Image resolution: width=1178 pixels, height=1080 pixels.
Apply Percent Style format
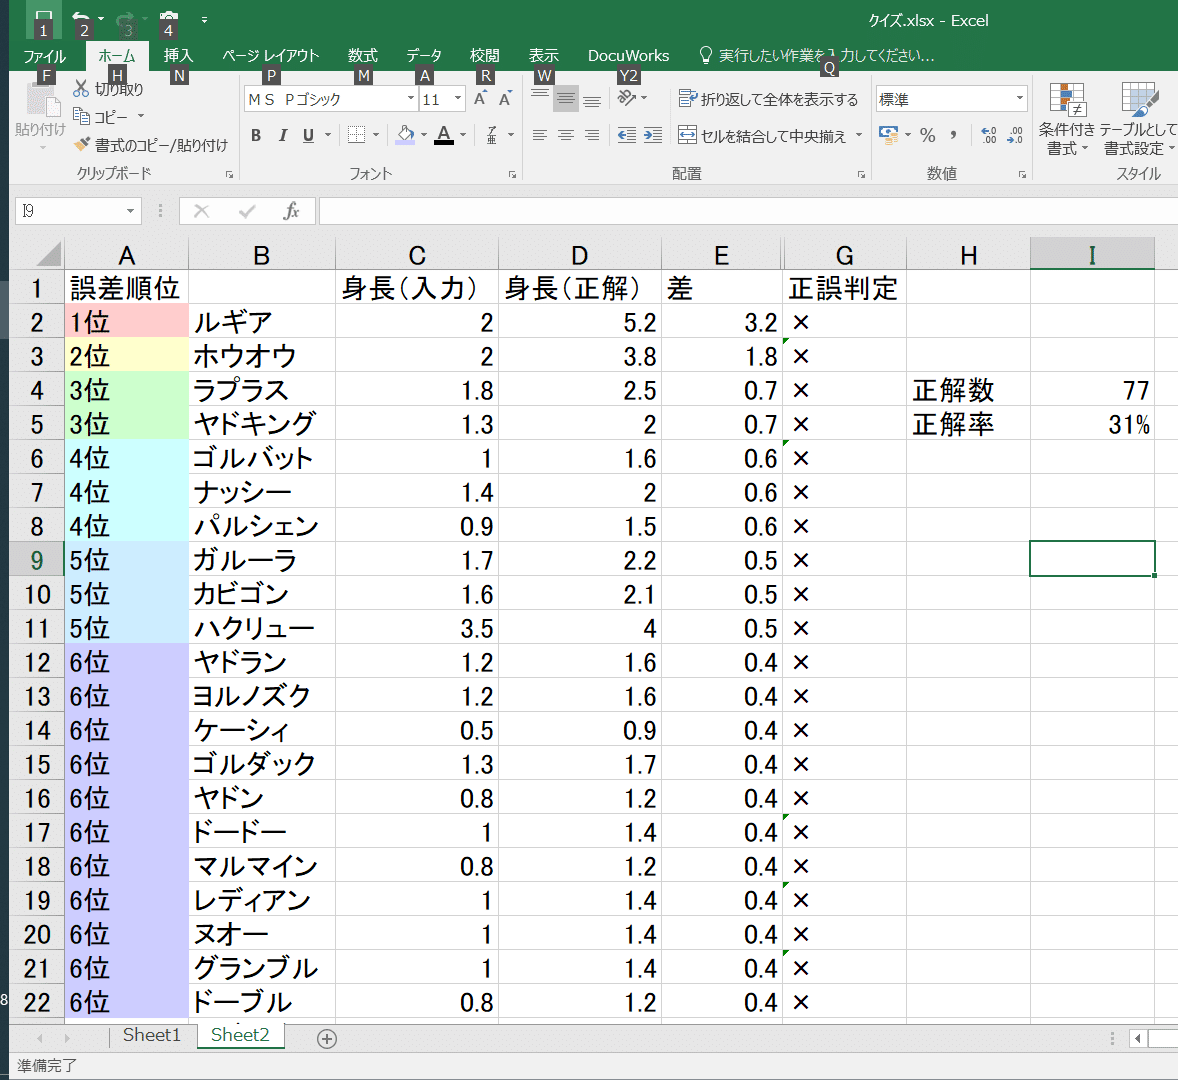(x=928, y=135)
